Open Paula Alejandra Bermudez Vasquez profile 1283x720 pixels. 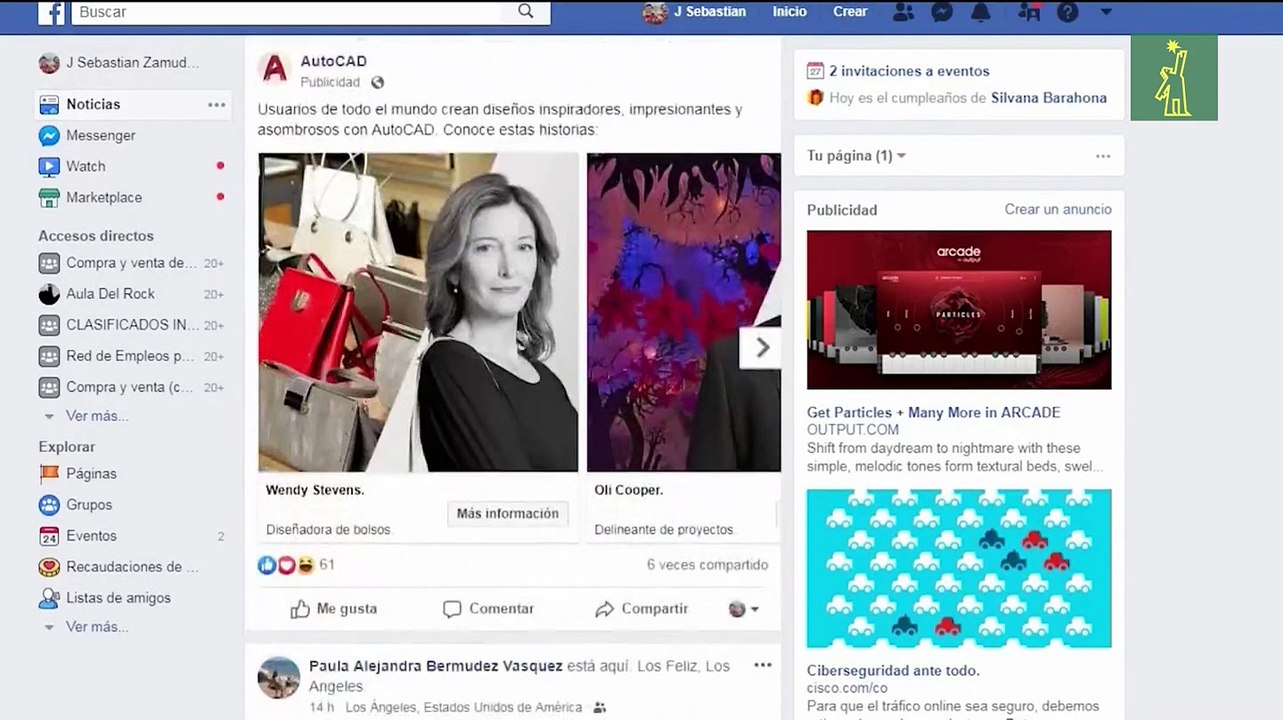(436, 666)
